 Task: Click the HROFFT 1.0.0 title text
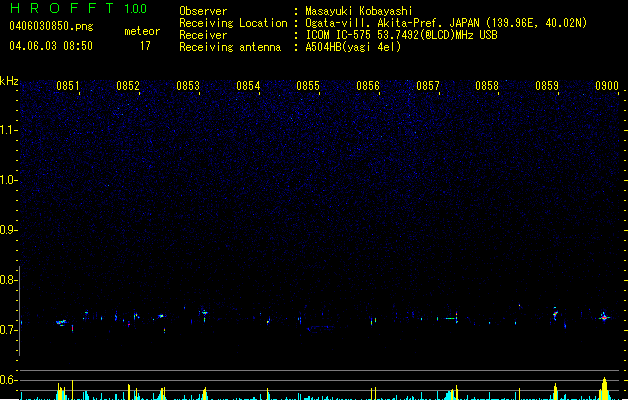pyautogui.click(x=79, y=8)
